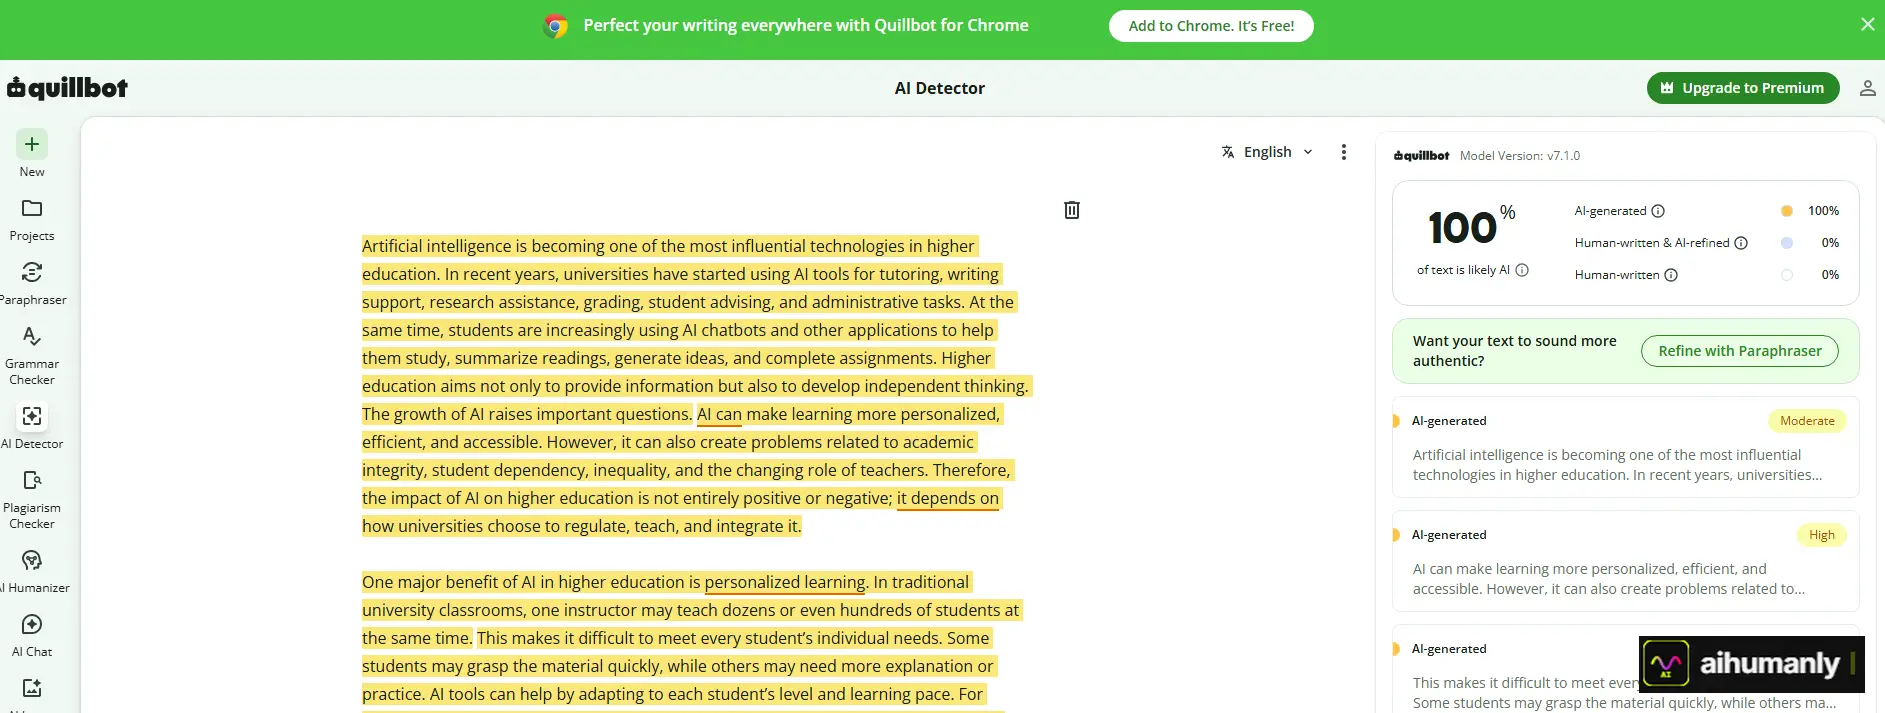Close the Chrome extension banner
Image resolution: width=1885 pixels, height=713 pixels.
1867,24
